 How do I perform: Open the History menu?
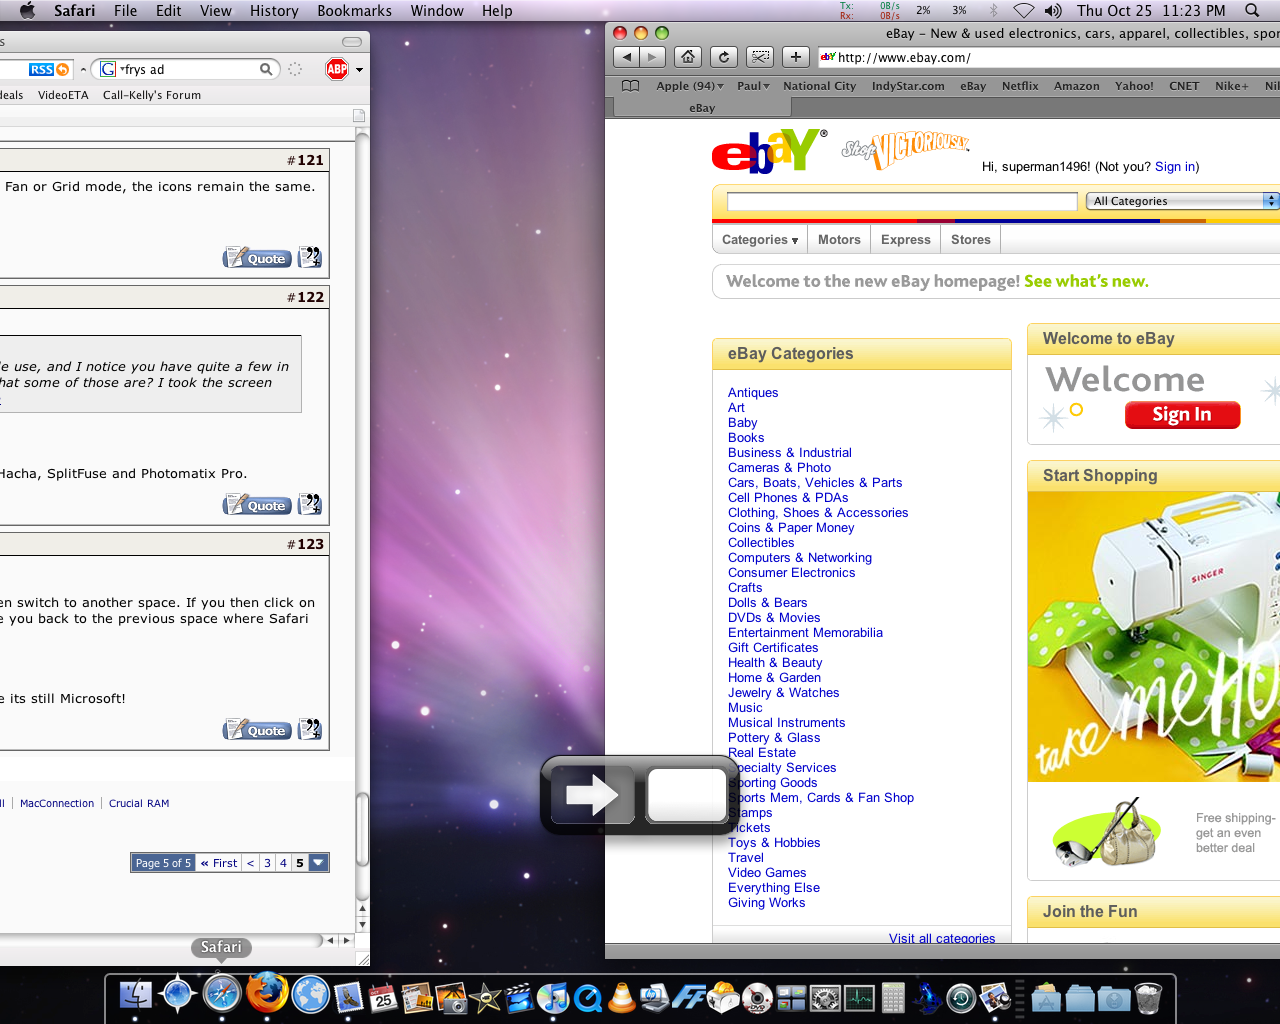click(x=274, y=10)
